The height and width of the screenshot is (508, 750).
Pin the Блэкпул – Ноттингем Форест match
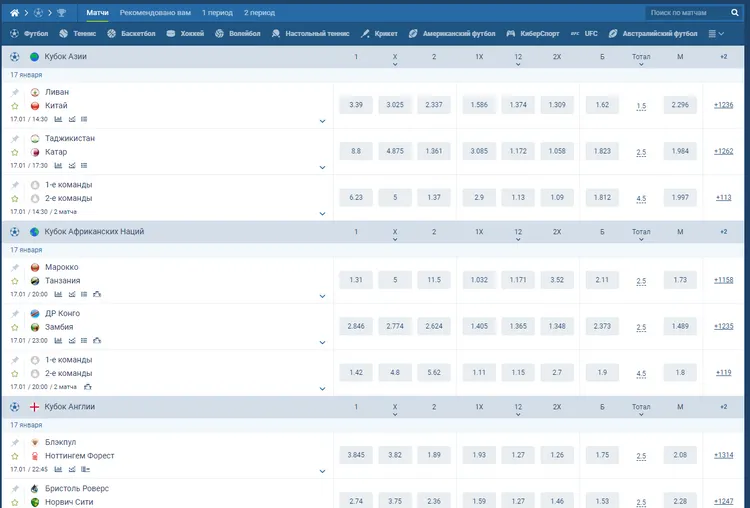click(x=15, y=442)
